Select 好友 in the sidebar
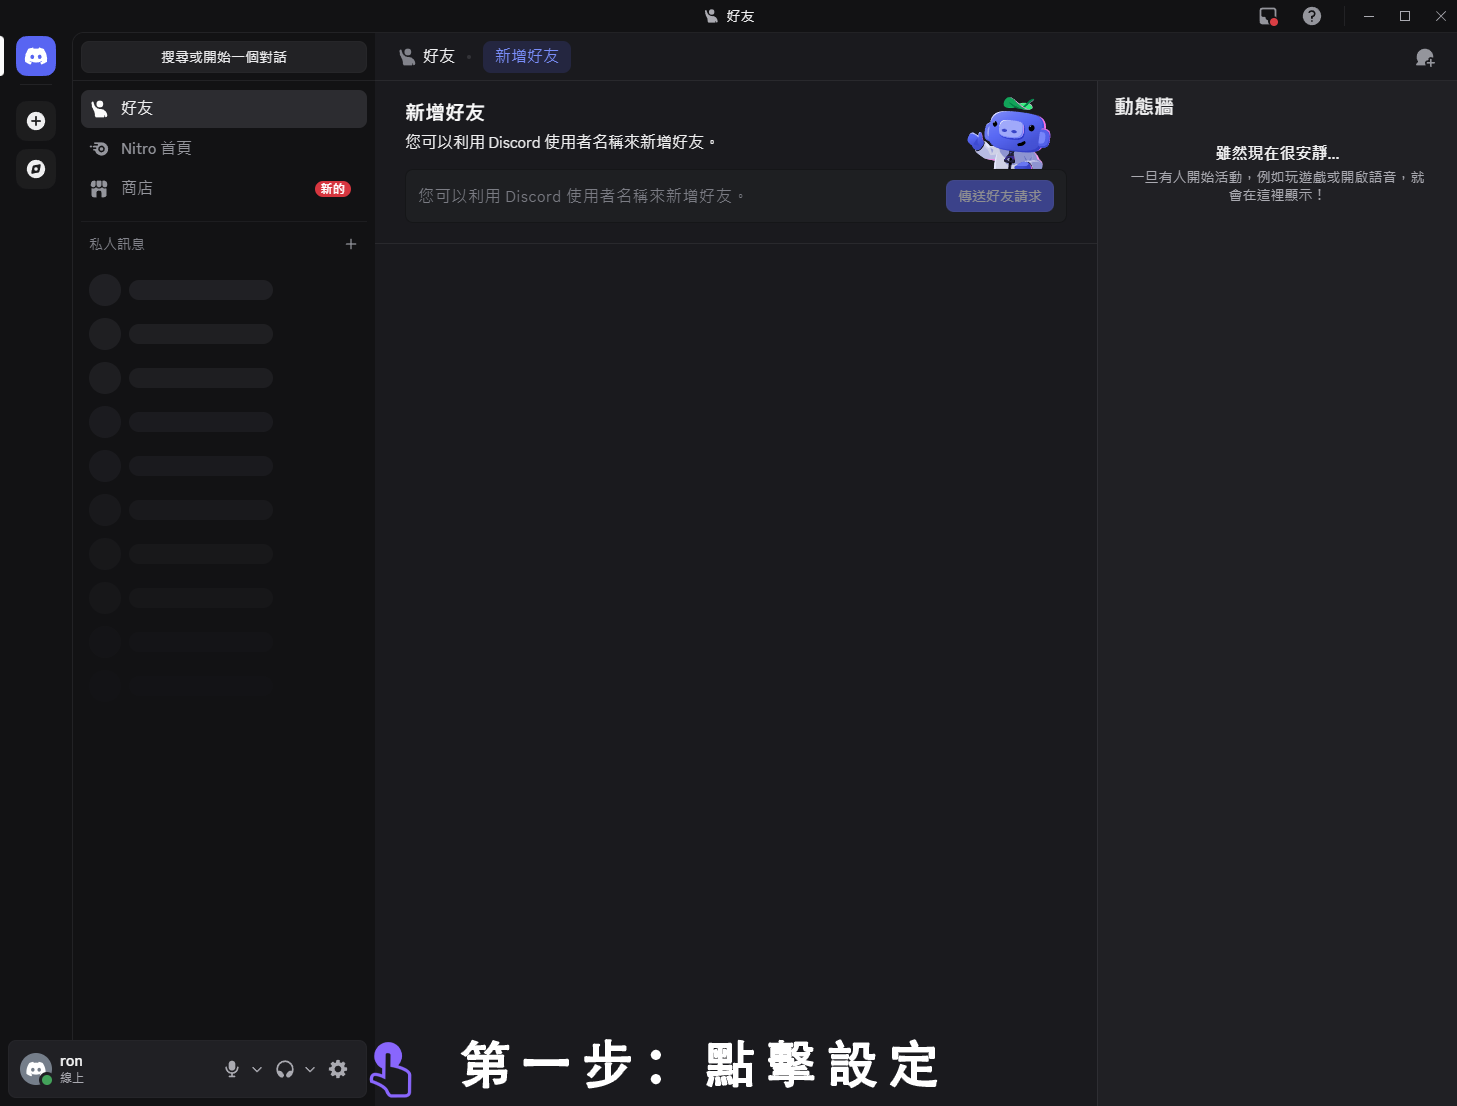Screen dimensions: 1457x1106 224,109
